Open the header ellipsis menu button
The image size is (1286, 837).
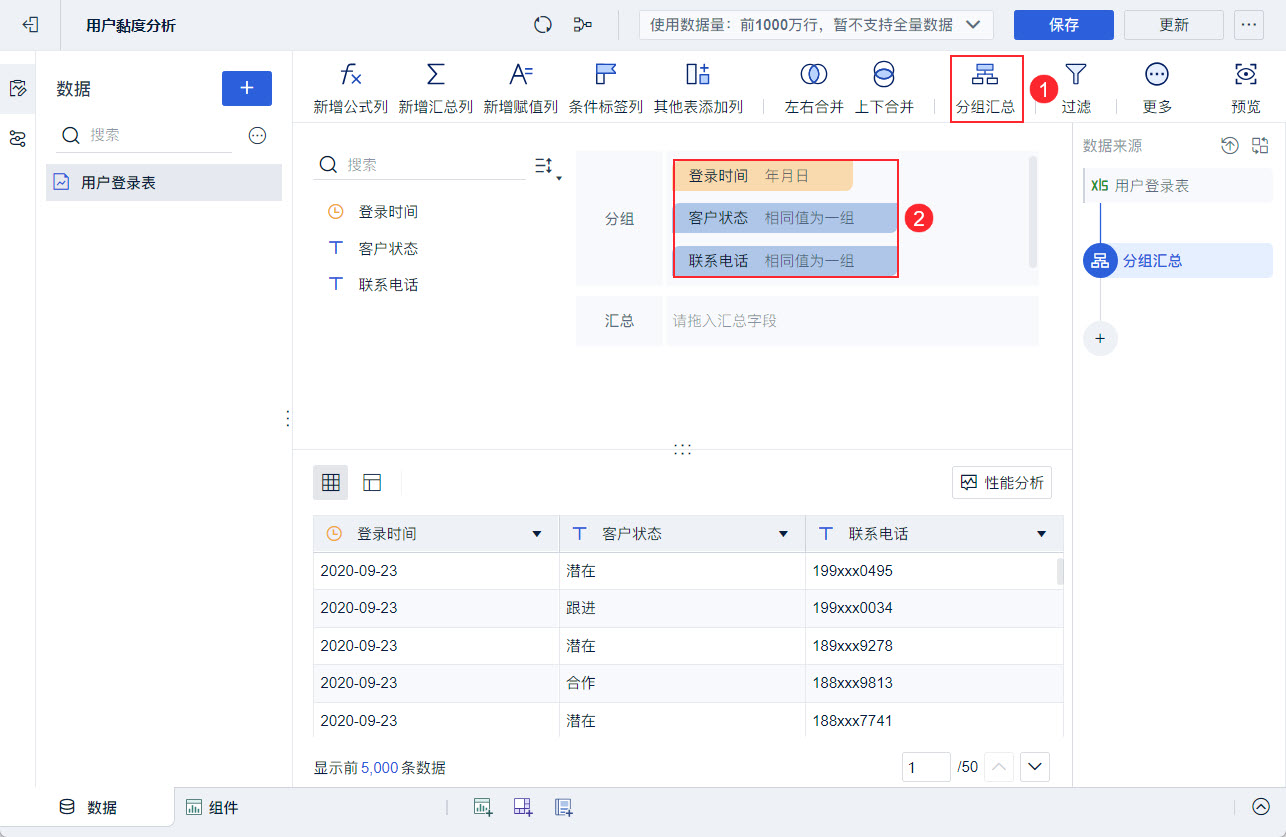coord(1249,25)
